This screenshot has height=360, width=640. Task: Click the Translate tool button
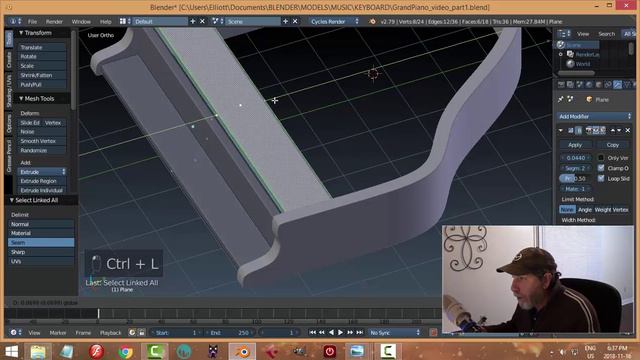42,47
